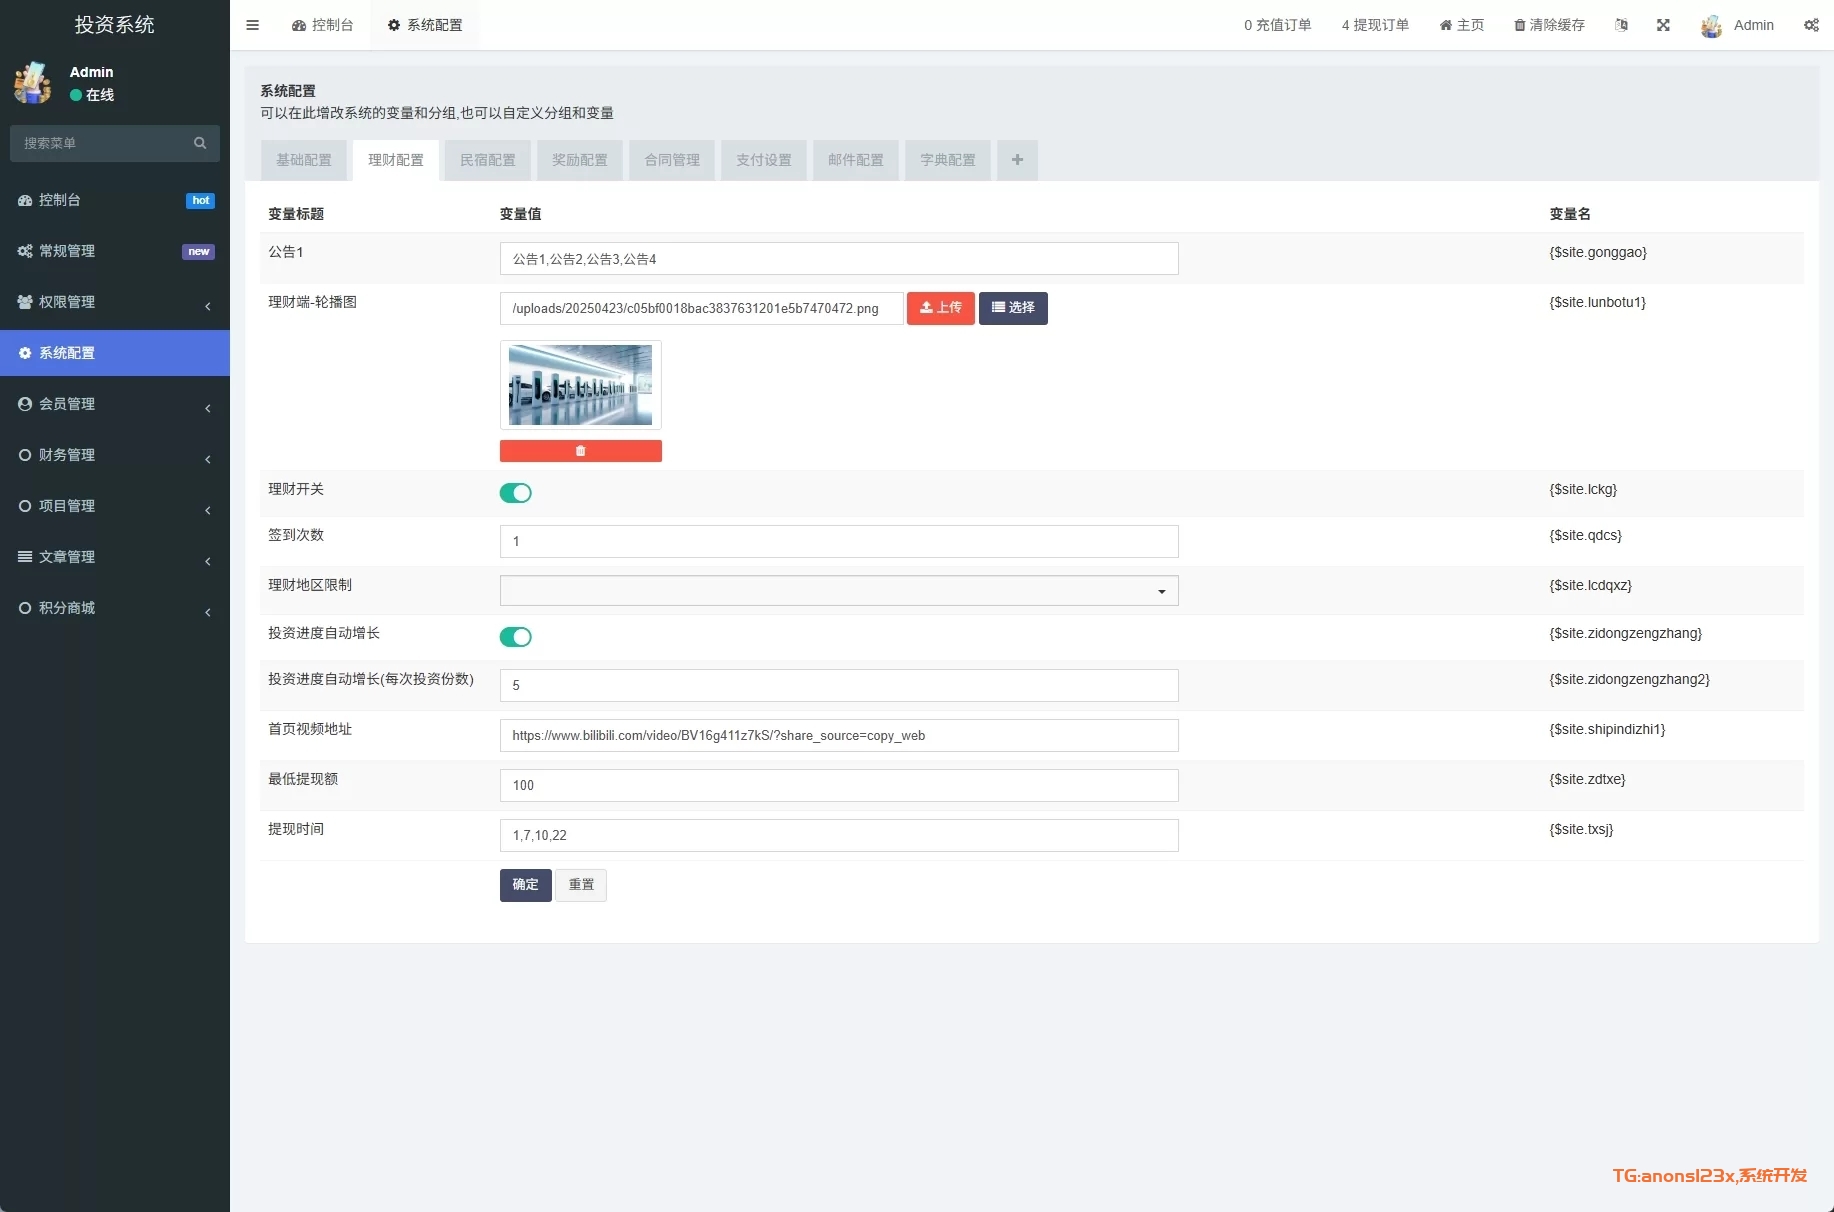Click the carousel image thumbnail preview
The height and width of the screenshot is (1212, 1834).
pyautogui.click(x=580, y=385)
